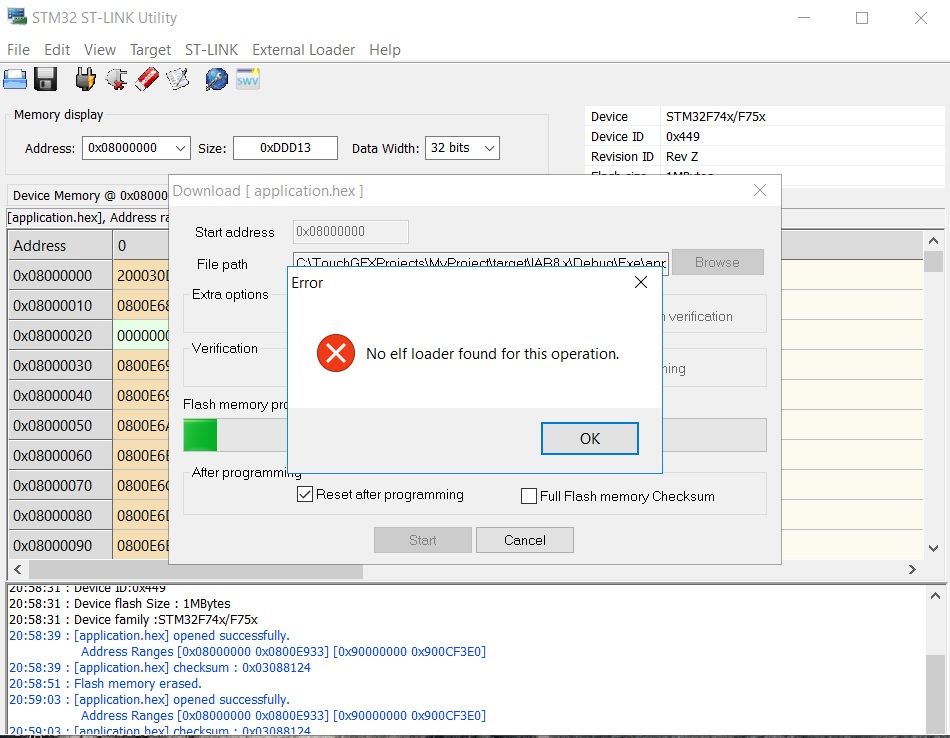Select address row 0x08000080
This screenshot has height=738, width=950.
[60, 516]
